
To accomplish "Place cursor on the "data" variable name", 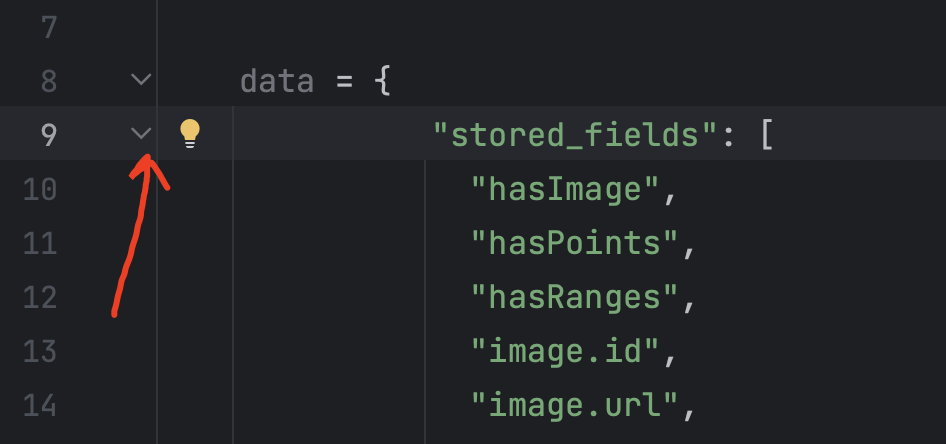I will tap(277, 80).
